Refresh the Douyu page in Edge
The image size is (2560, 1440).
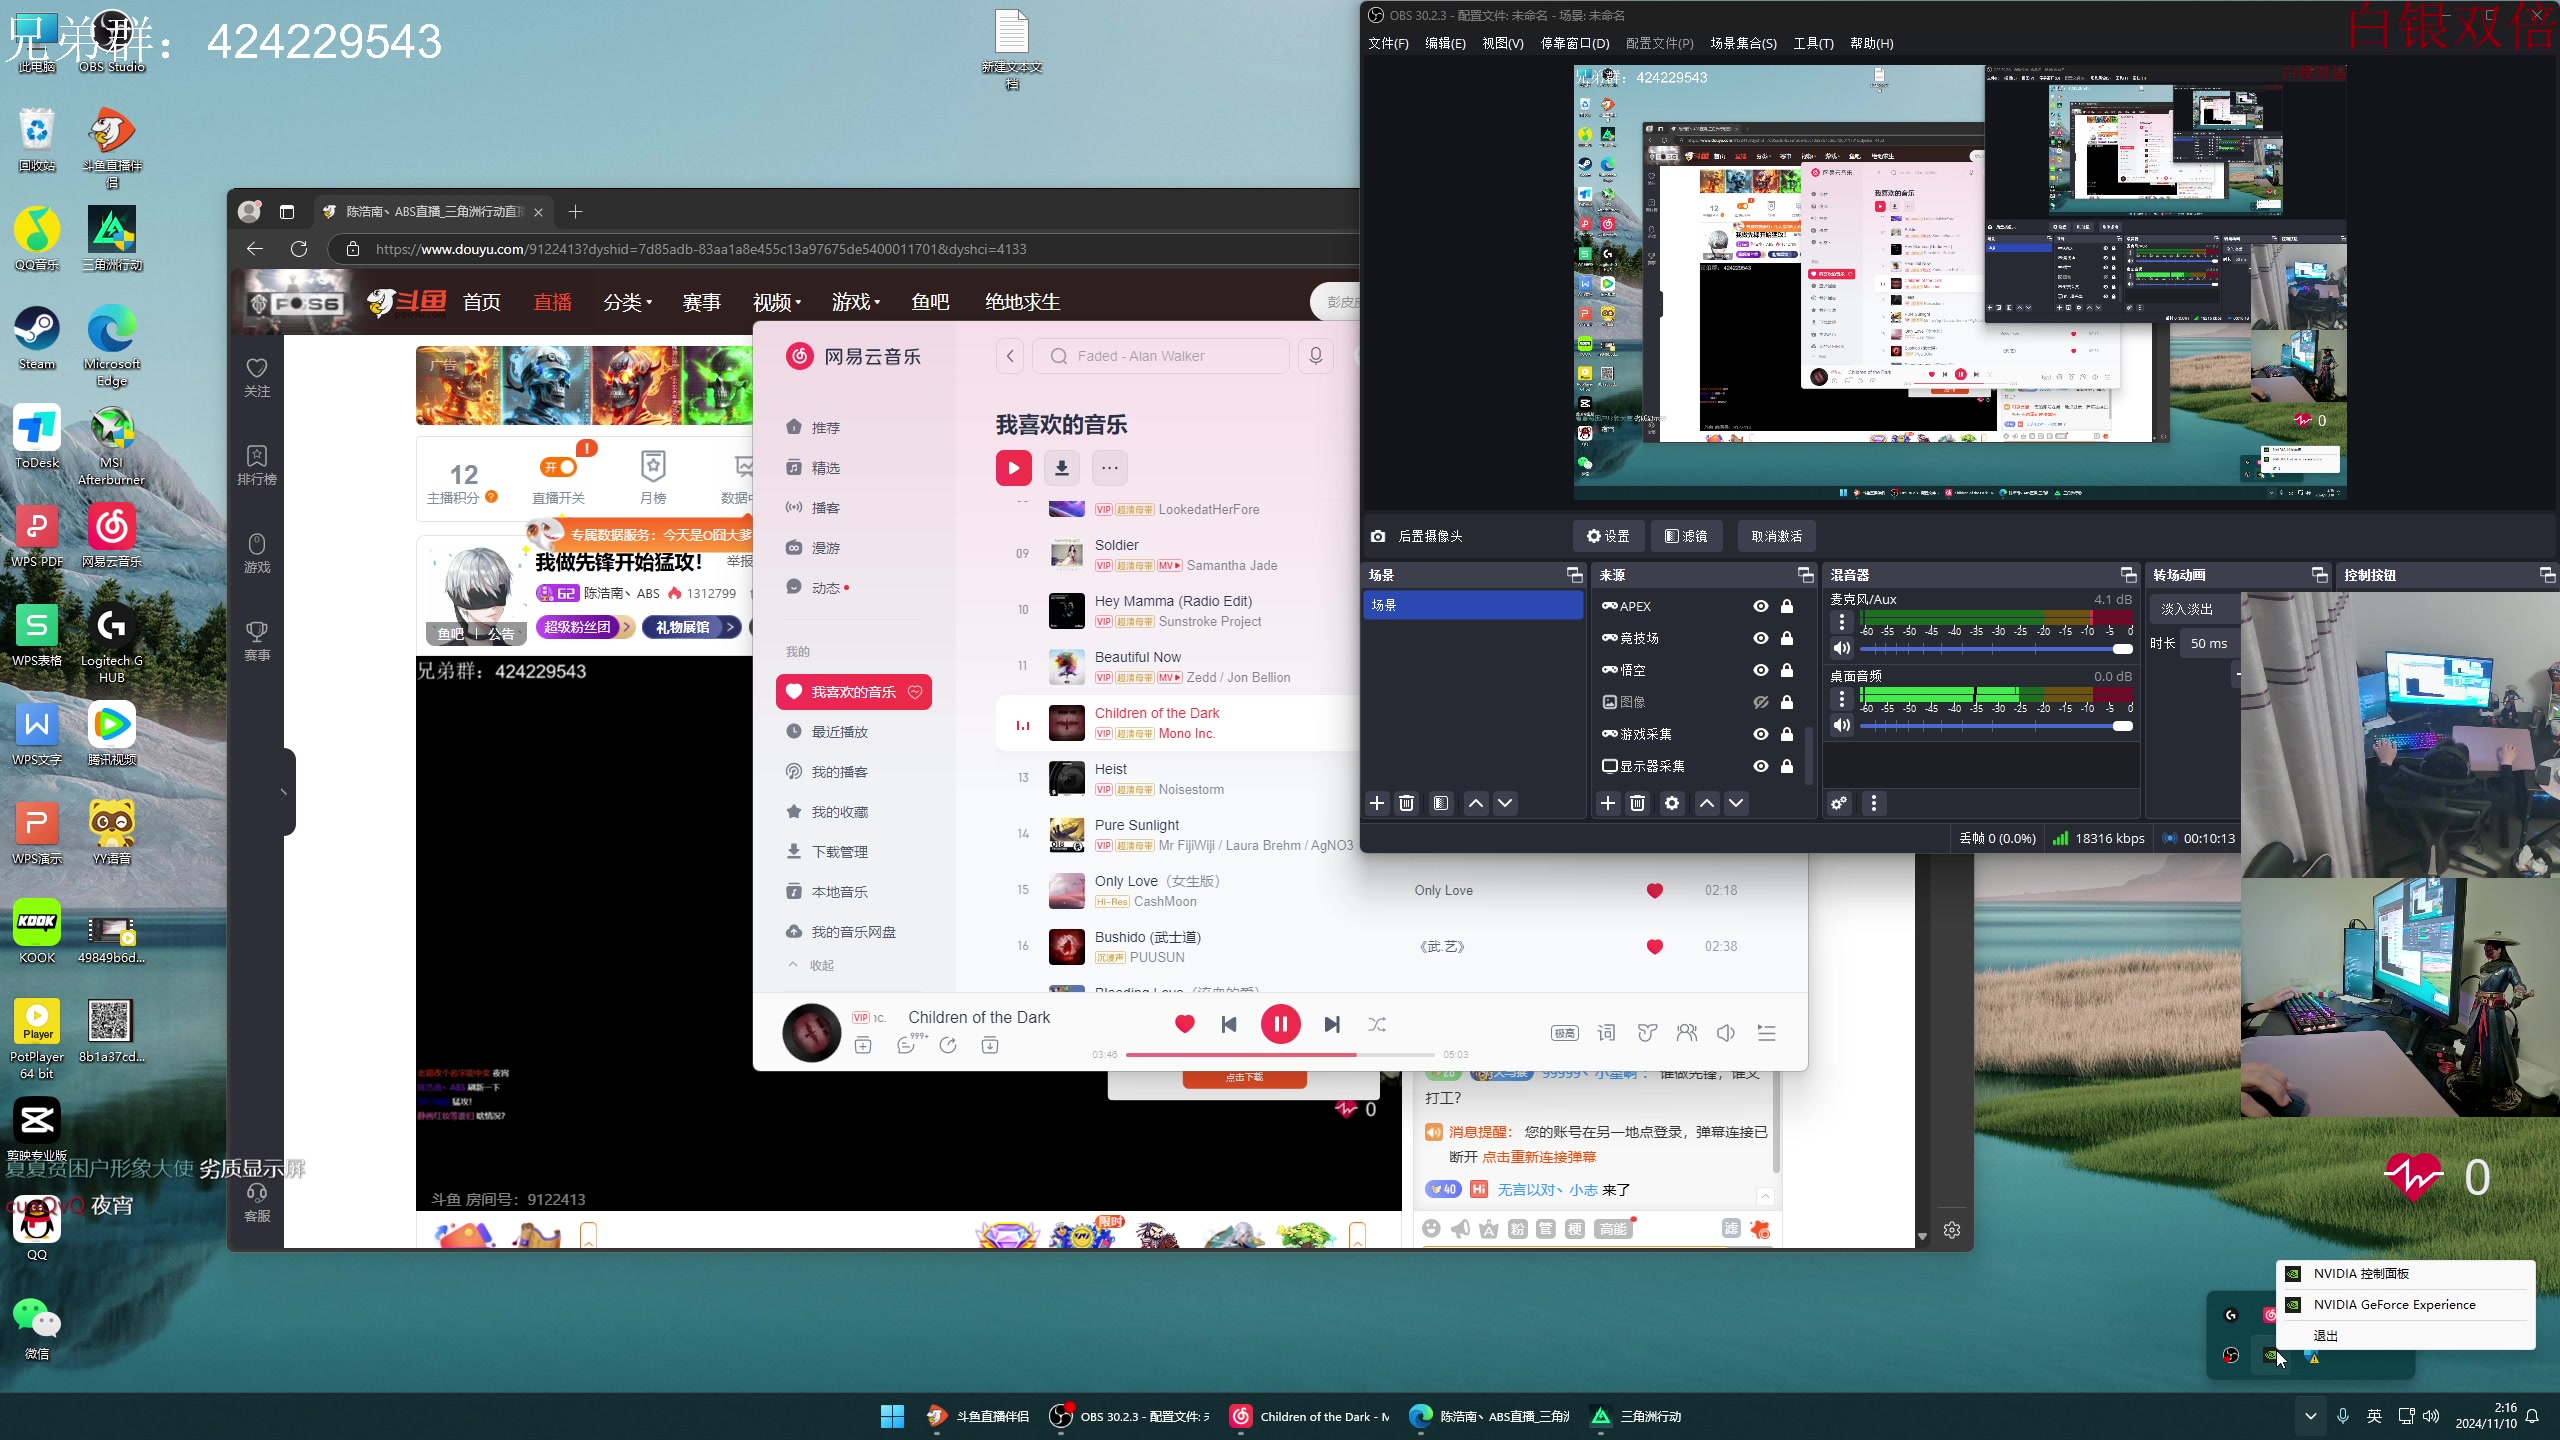tap(298, 248)
